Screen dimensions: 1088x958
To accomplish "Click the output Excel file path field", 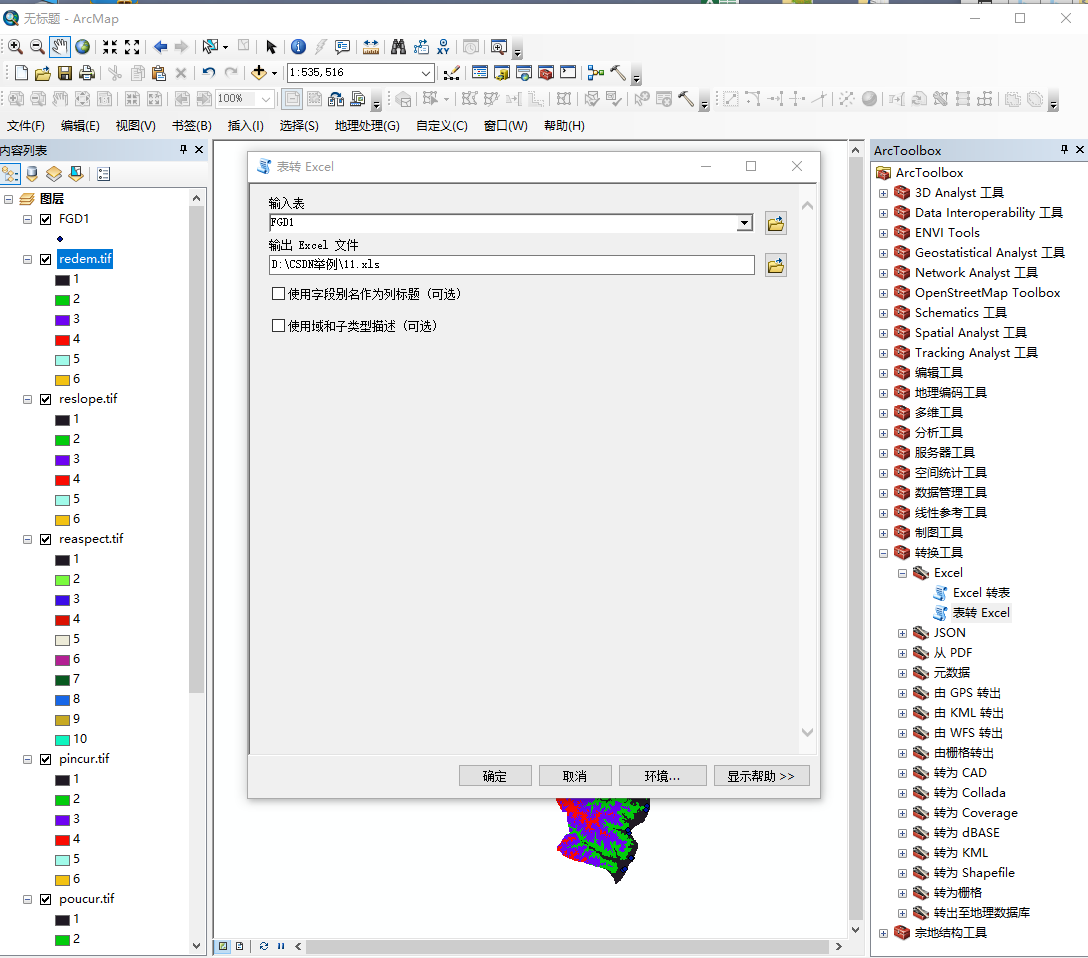I will [511, 265].
